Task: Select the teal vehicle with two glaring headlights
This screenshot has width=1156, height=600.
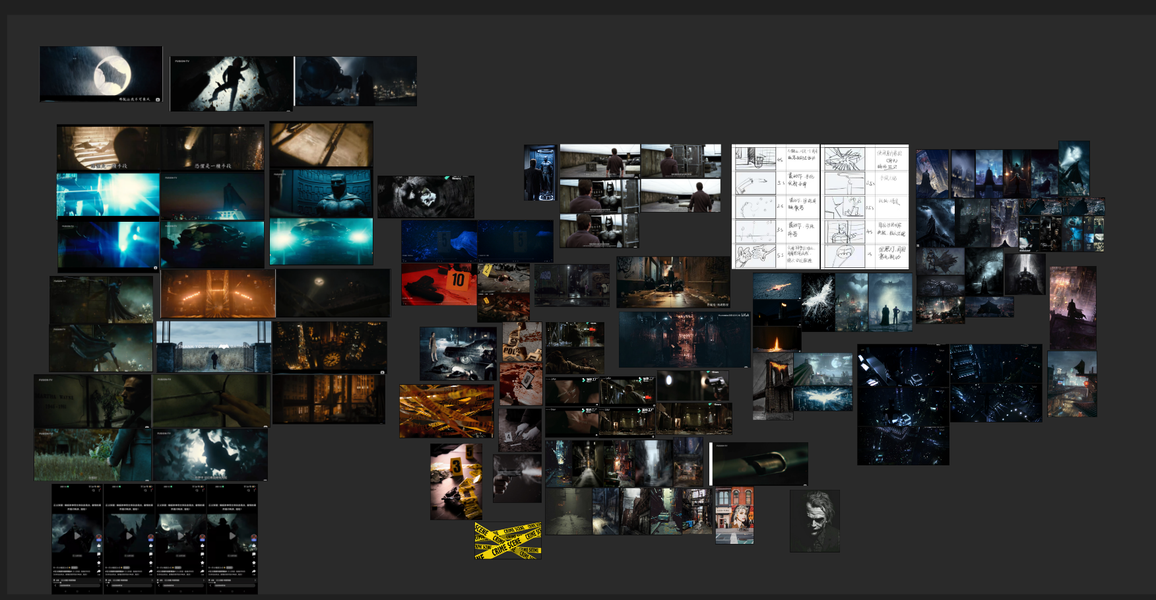Action: click(321, 242)
